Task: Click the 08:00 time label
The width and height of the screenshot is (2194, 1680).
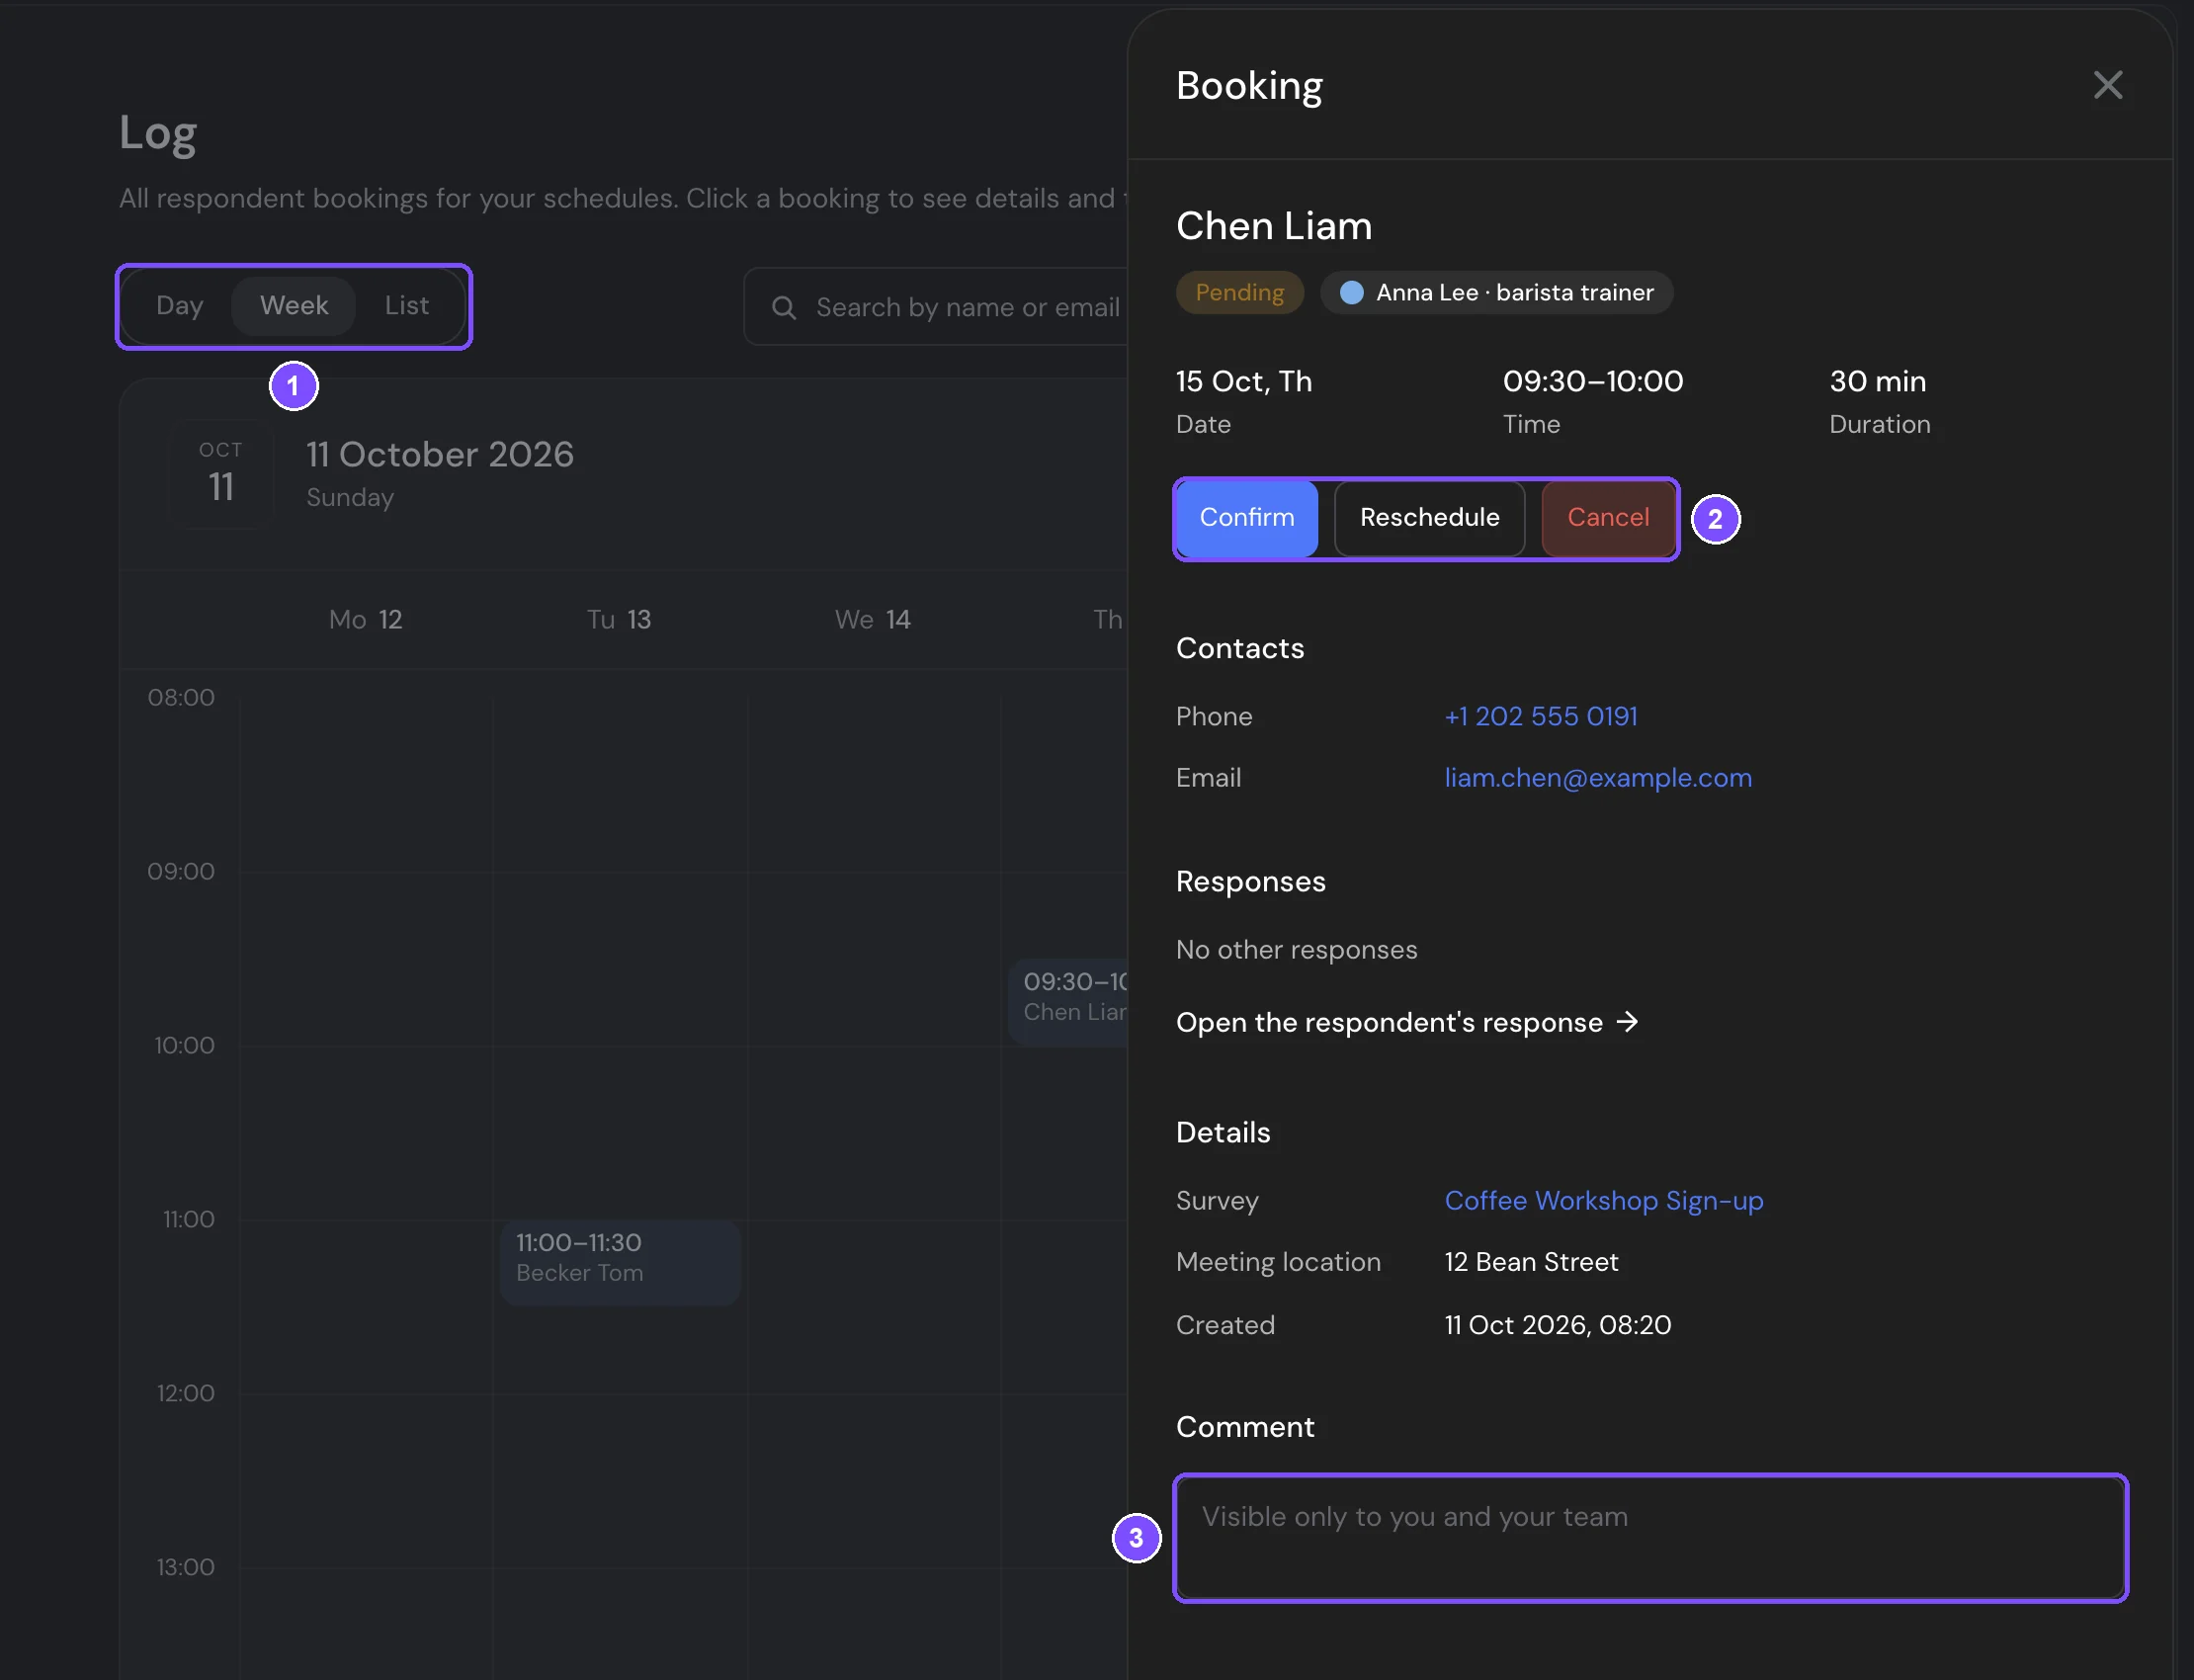Action: [x=181, y=697]
